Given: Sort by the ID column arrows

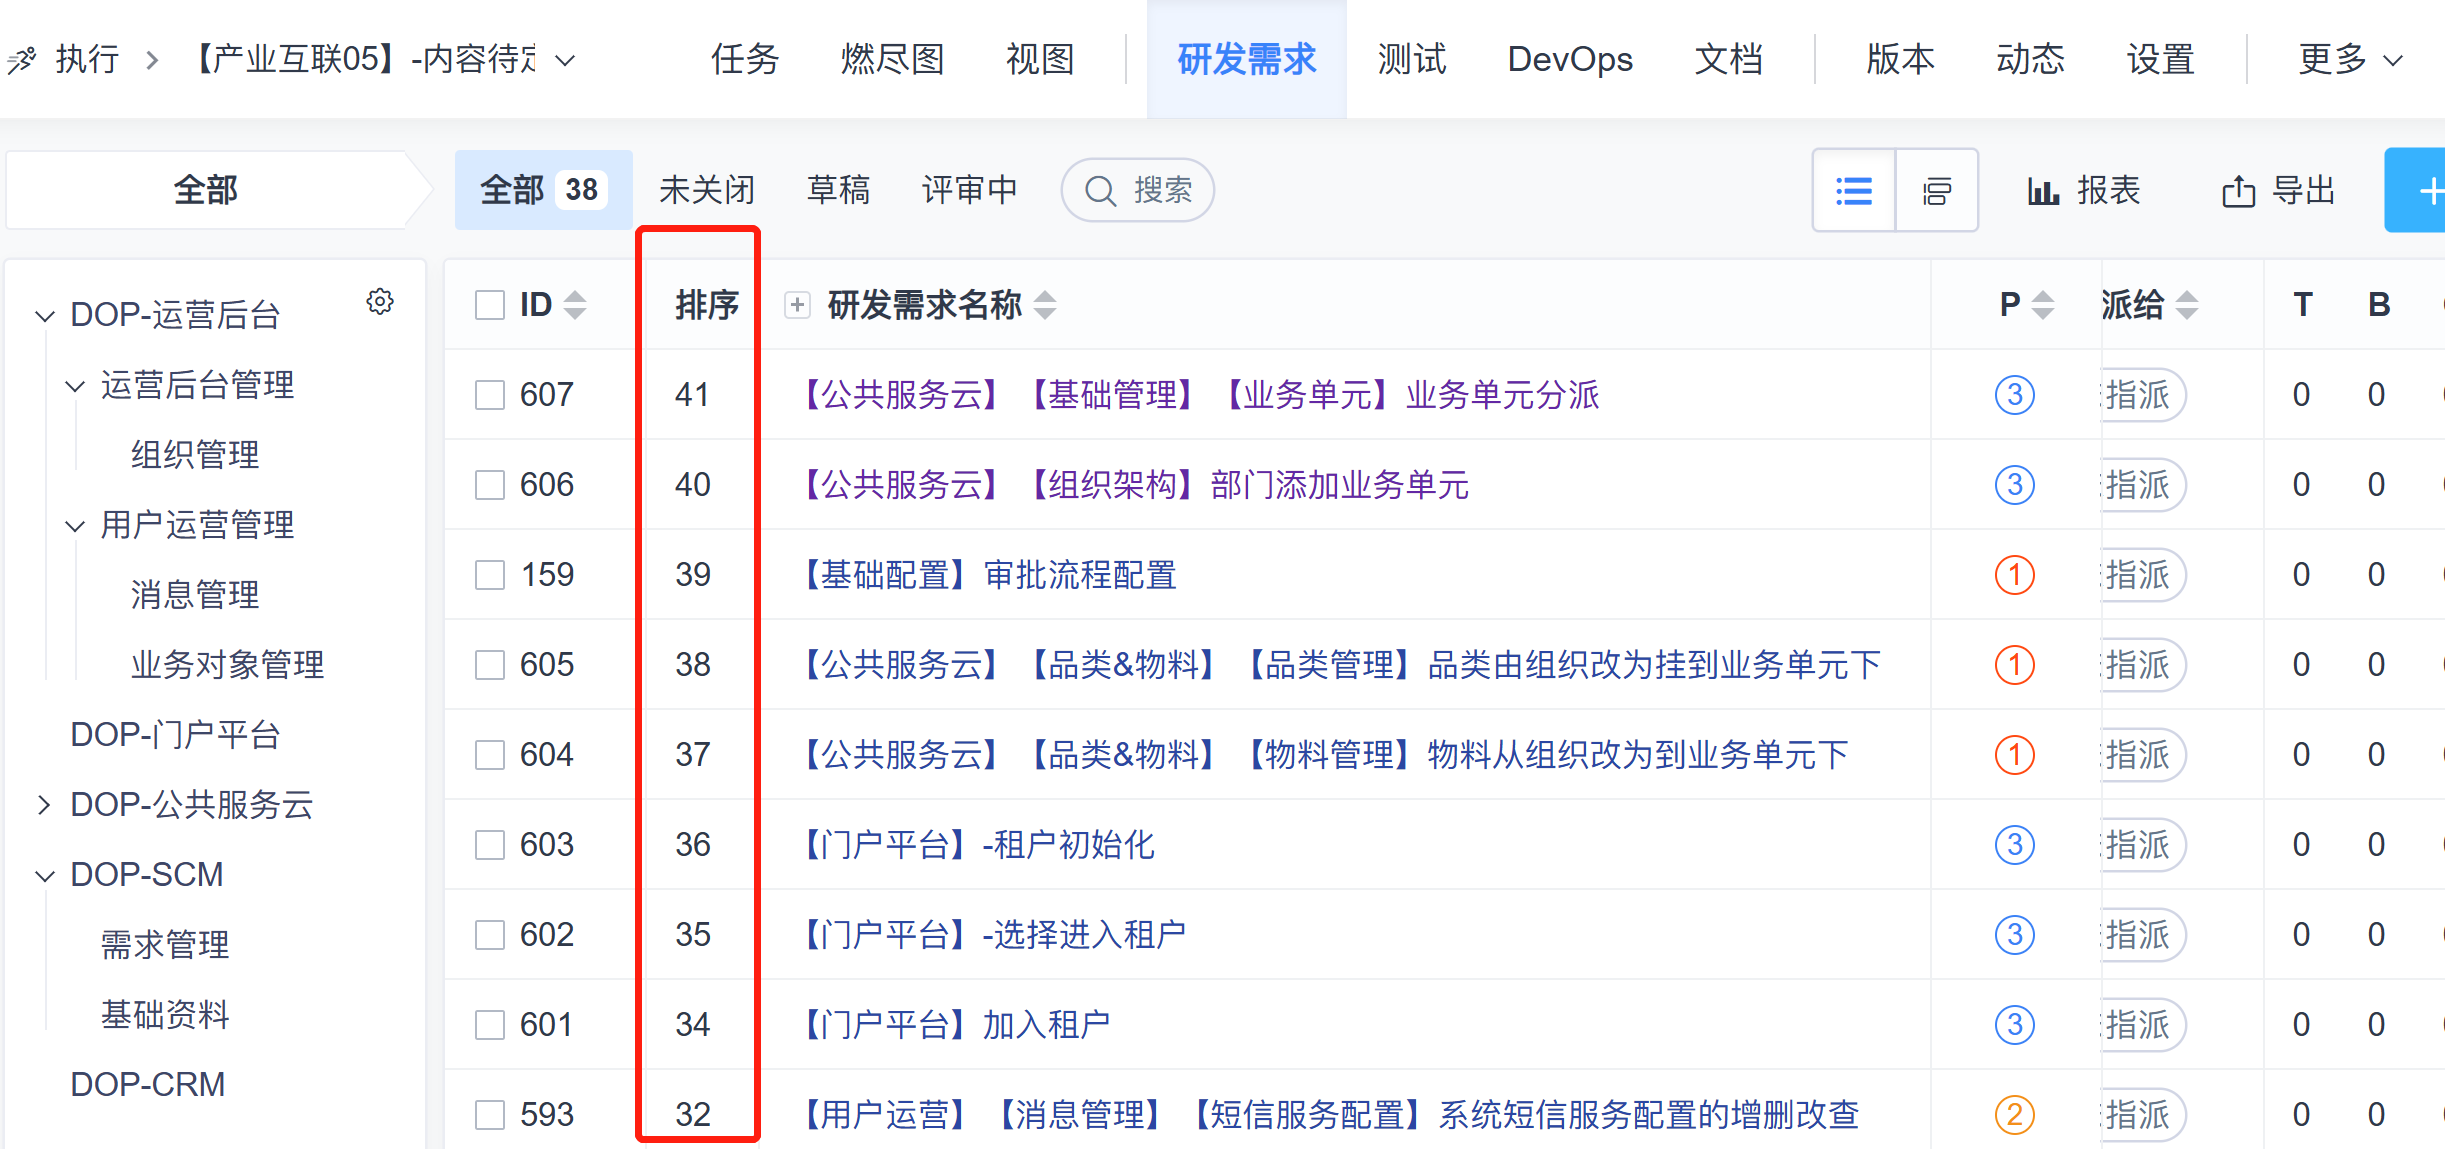Looking at the screenshot, I should click(575, 304).
